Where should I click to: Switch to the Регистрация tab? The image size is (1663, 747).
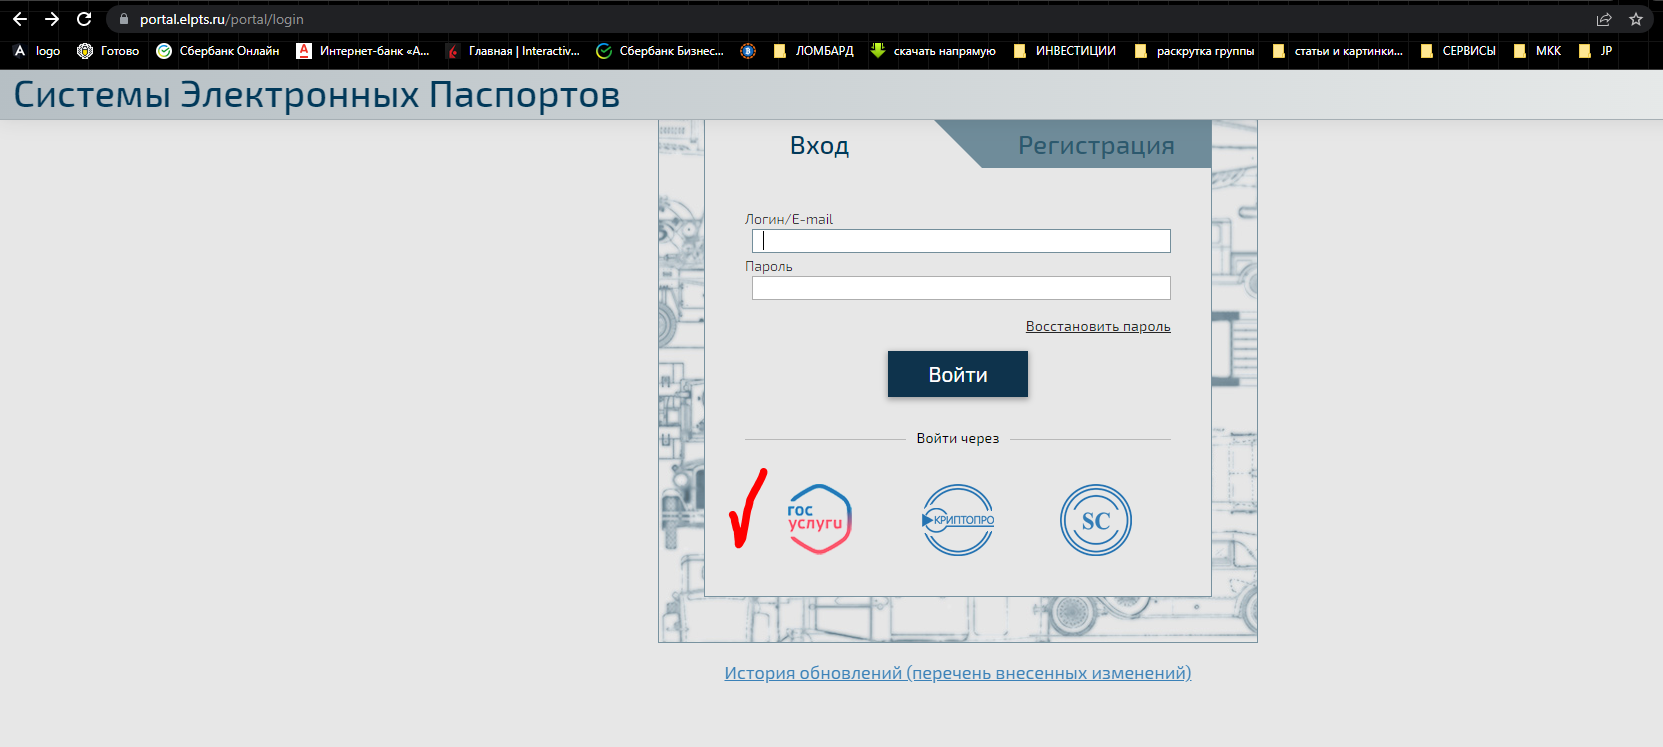[1096, 145]
